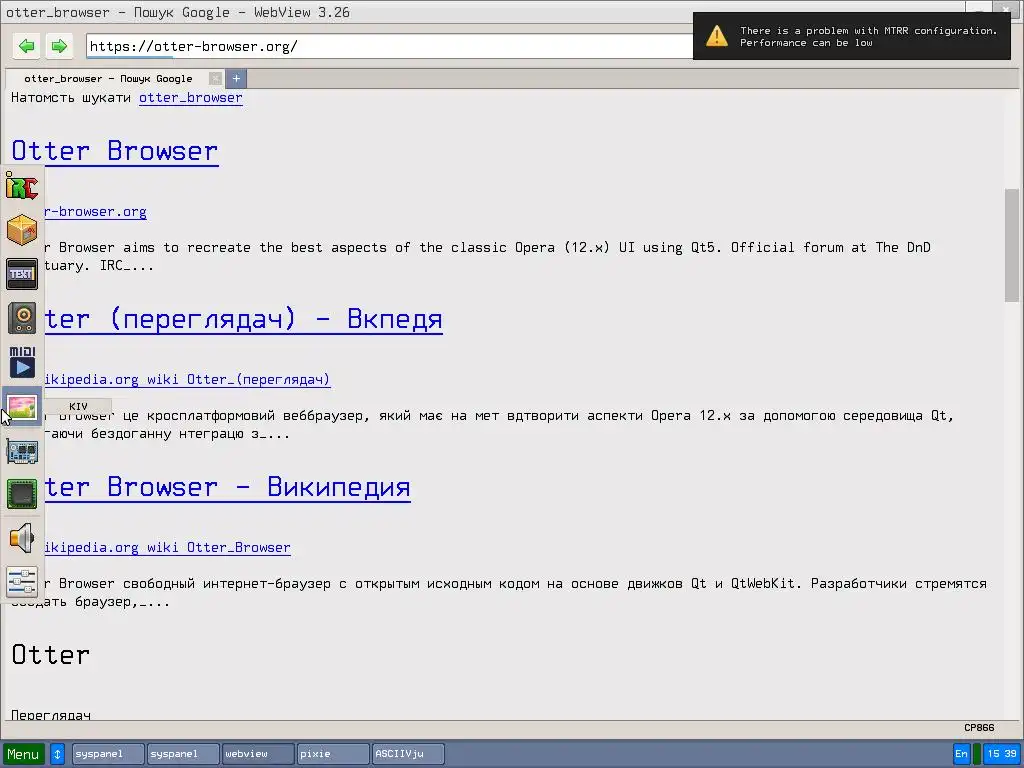Change the En keyboard layout indicator
Viewport: 1024px width, 768px height.
961,754
